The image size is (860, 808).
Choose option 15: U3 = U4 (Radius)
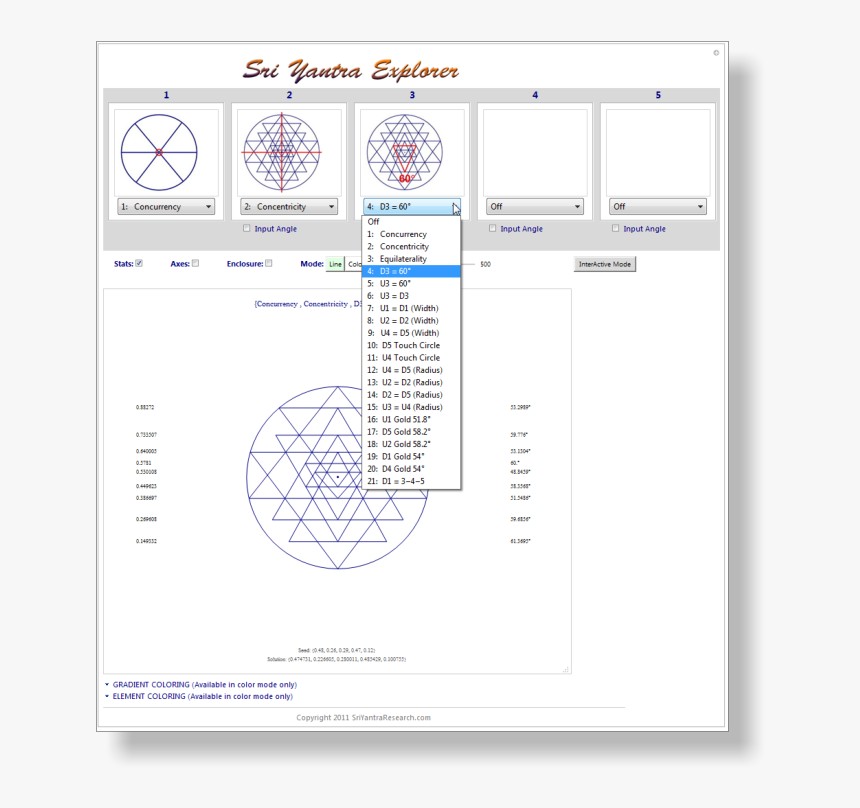coord(411,407)
